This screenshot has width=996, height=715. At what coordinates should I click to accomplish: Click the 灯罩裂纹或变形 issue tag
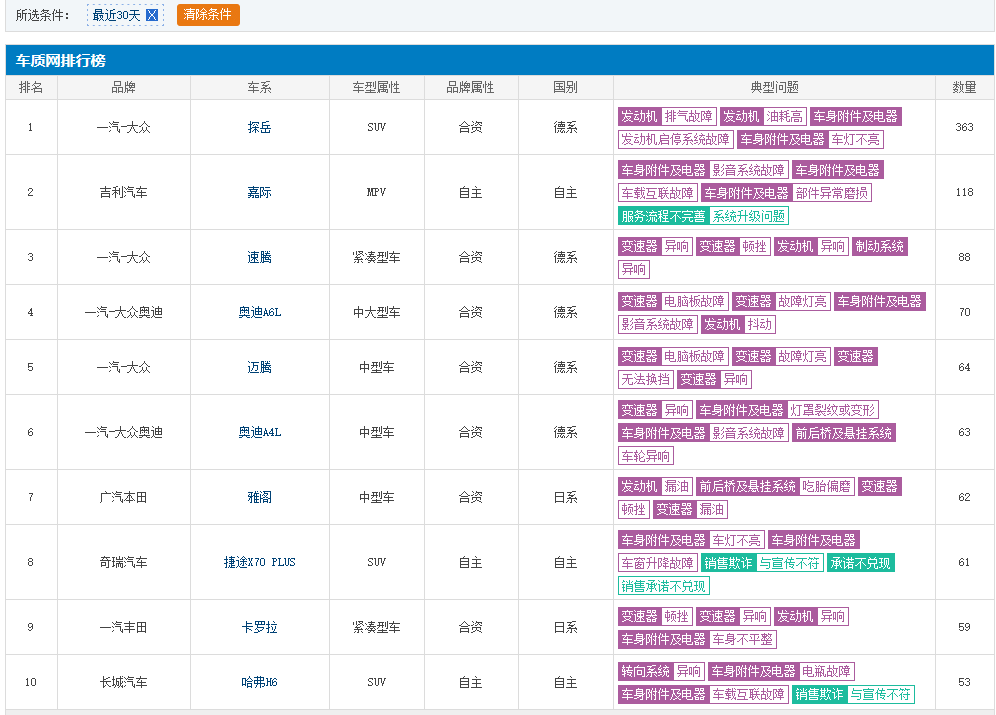click(833, 410)
